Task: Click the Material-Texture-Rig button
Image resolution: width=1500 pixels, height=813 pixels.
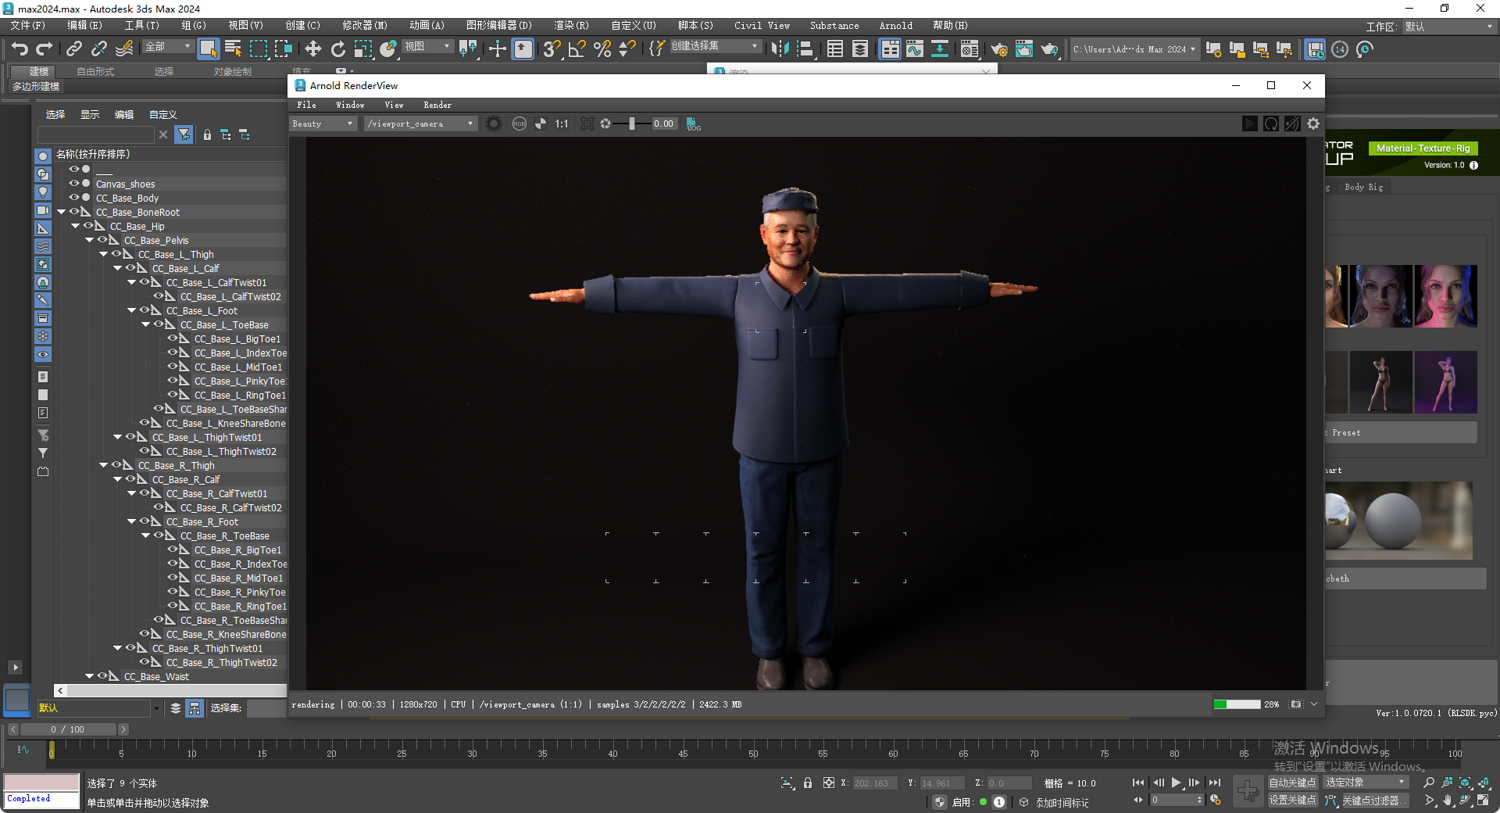Action: pos(1422,148)
